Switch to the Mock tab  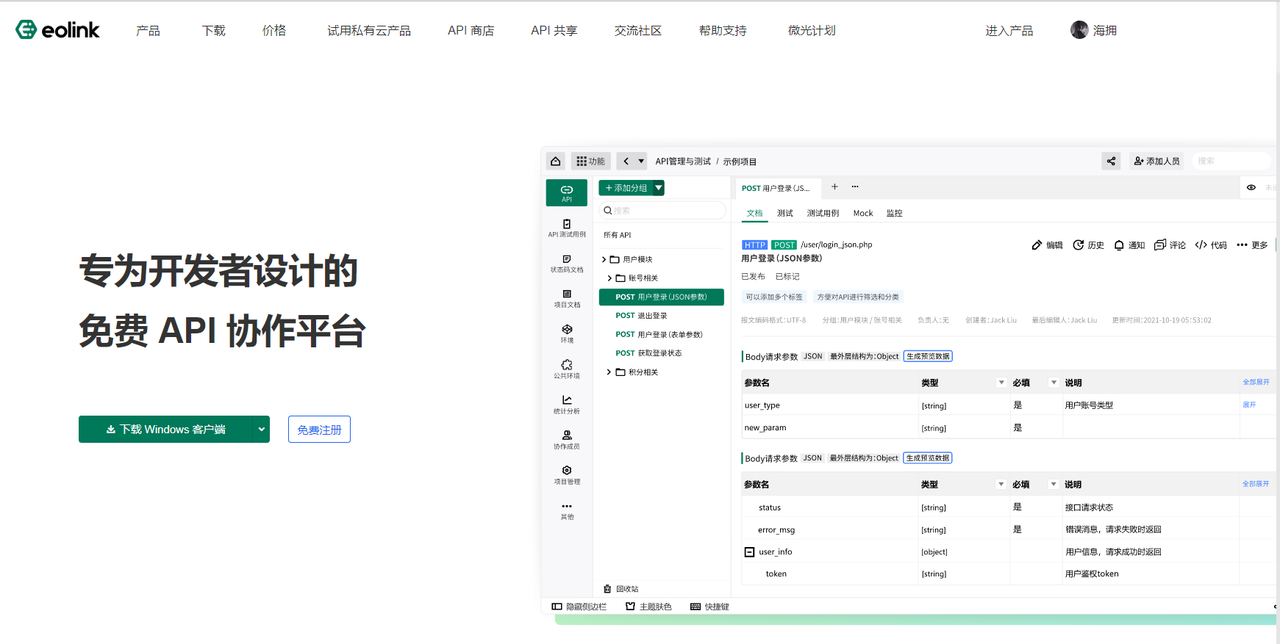tap(862, 212)
